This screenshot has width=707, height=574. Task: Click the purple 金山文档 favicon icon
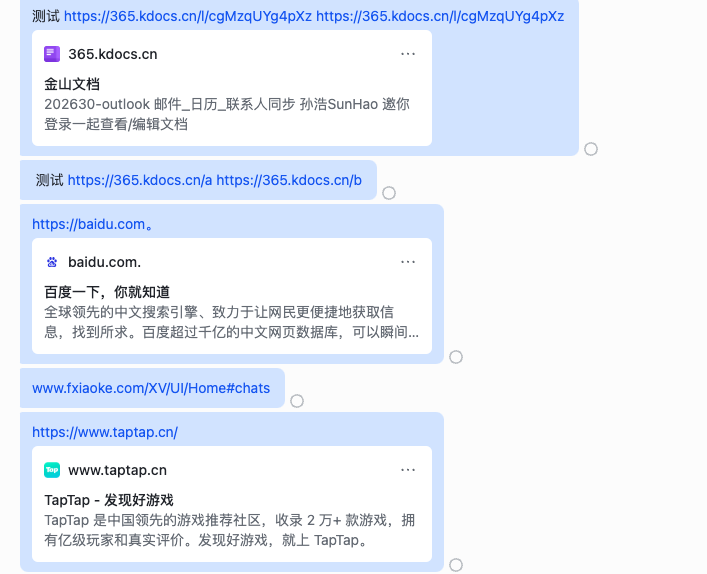tap(52, 54)
